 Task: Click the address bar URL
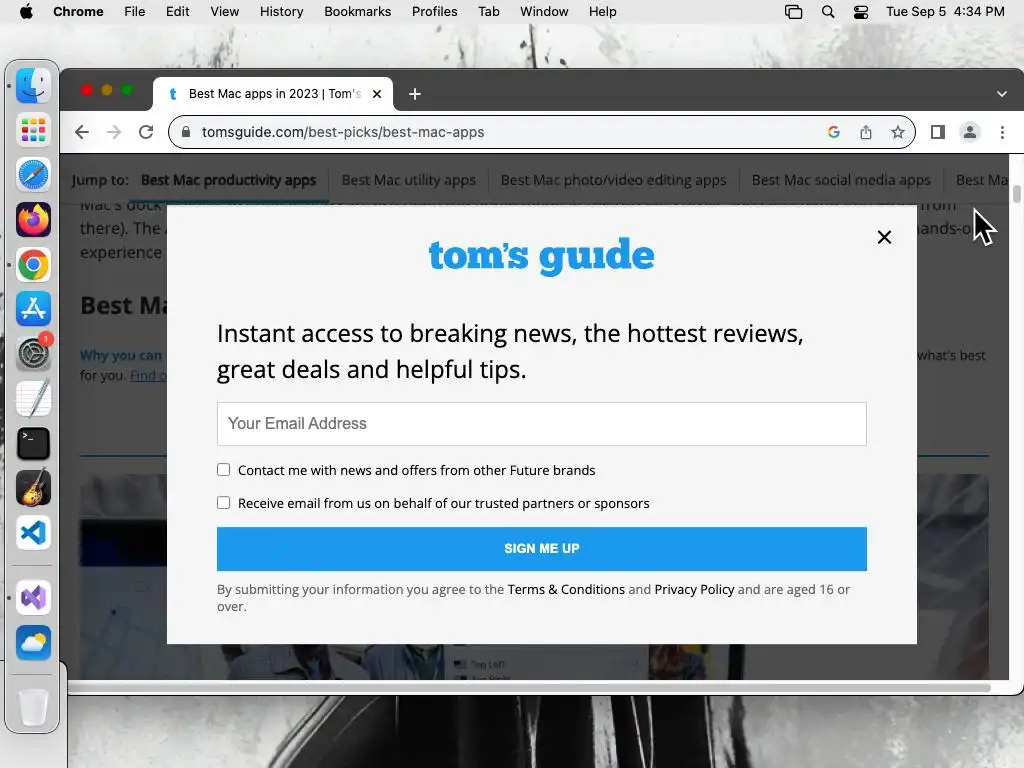[343, 132]
